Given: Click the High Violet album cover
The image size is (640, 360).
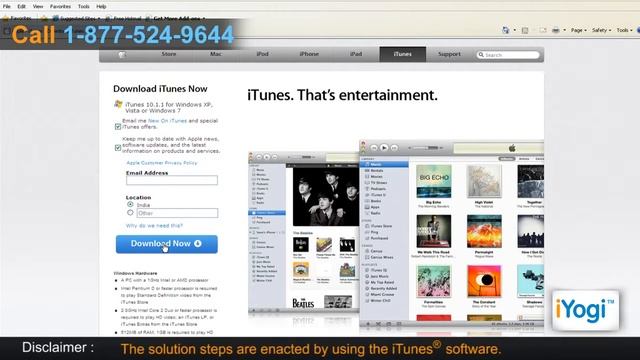Looking at the screenshot, I should (484, 182).
